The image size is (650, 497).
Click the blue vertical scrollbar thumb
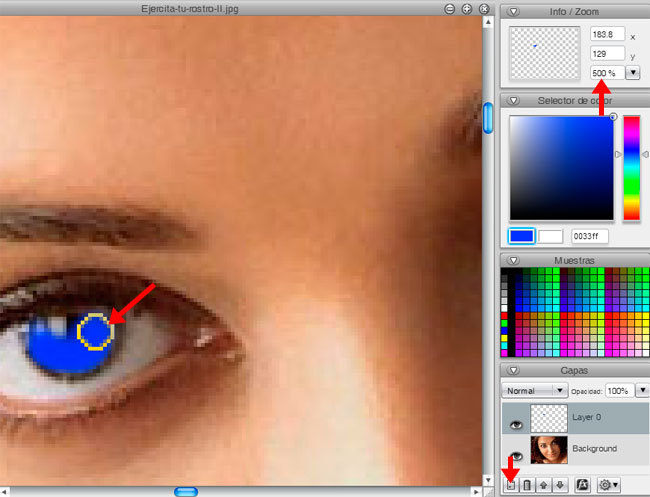tap(488, 118)
